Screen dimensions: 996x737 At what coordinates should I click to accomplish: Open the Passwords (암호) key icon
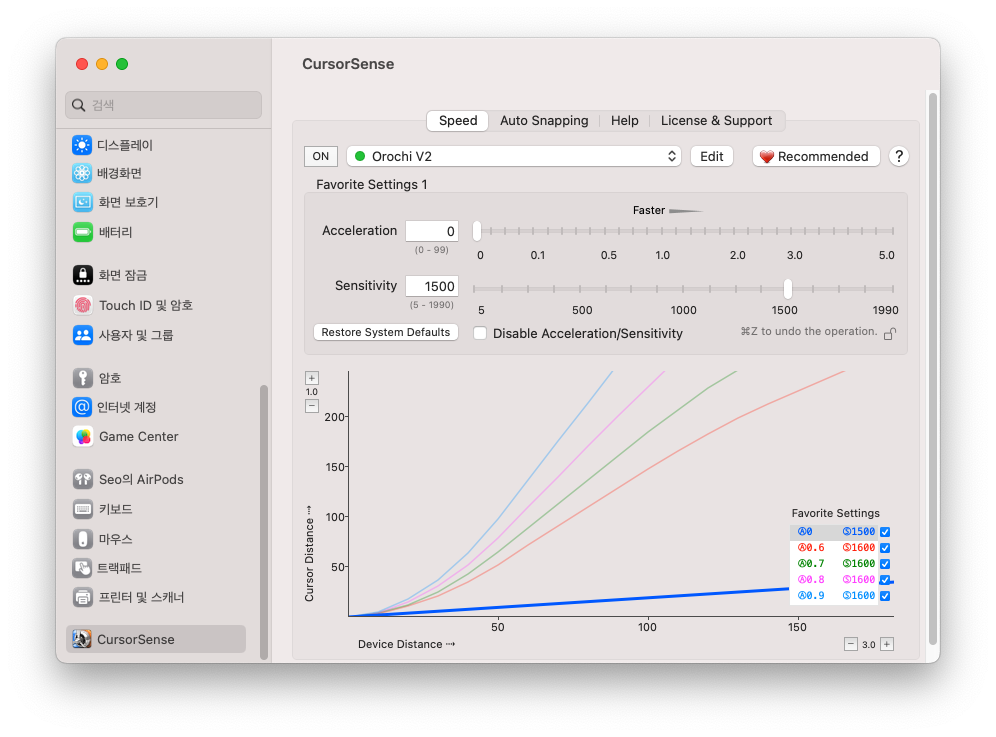[82, 378]
